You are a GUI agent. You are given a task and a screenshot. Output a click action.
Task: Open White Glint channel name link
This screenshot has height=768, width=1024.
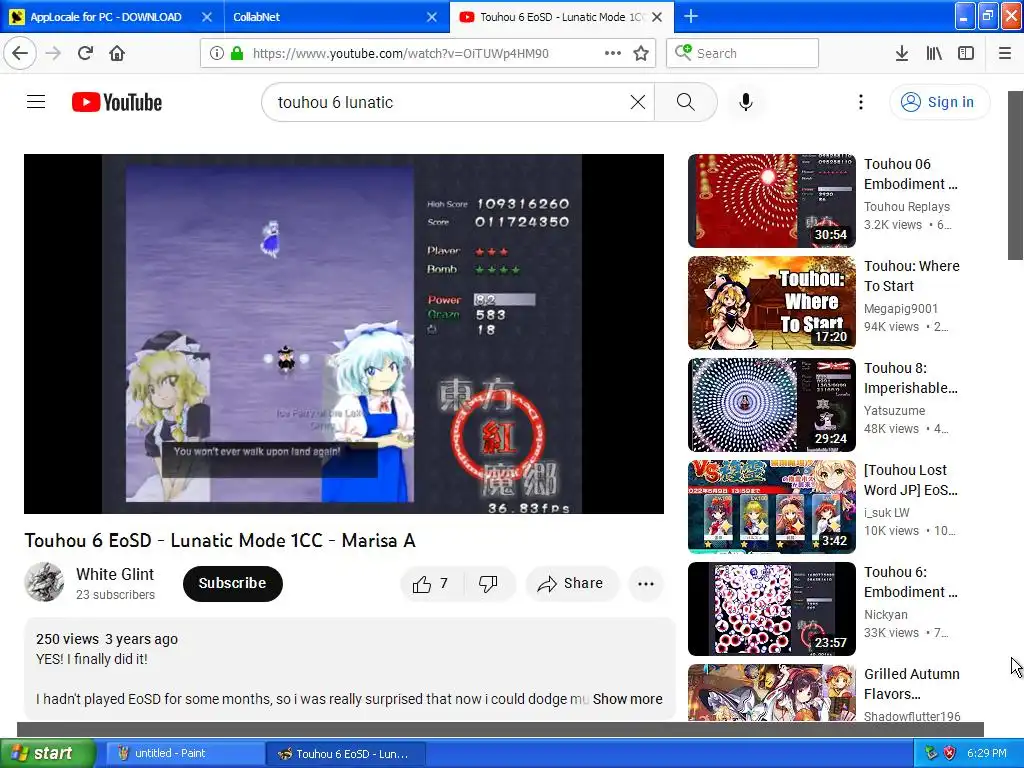[115, 574]
